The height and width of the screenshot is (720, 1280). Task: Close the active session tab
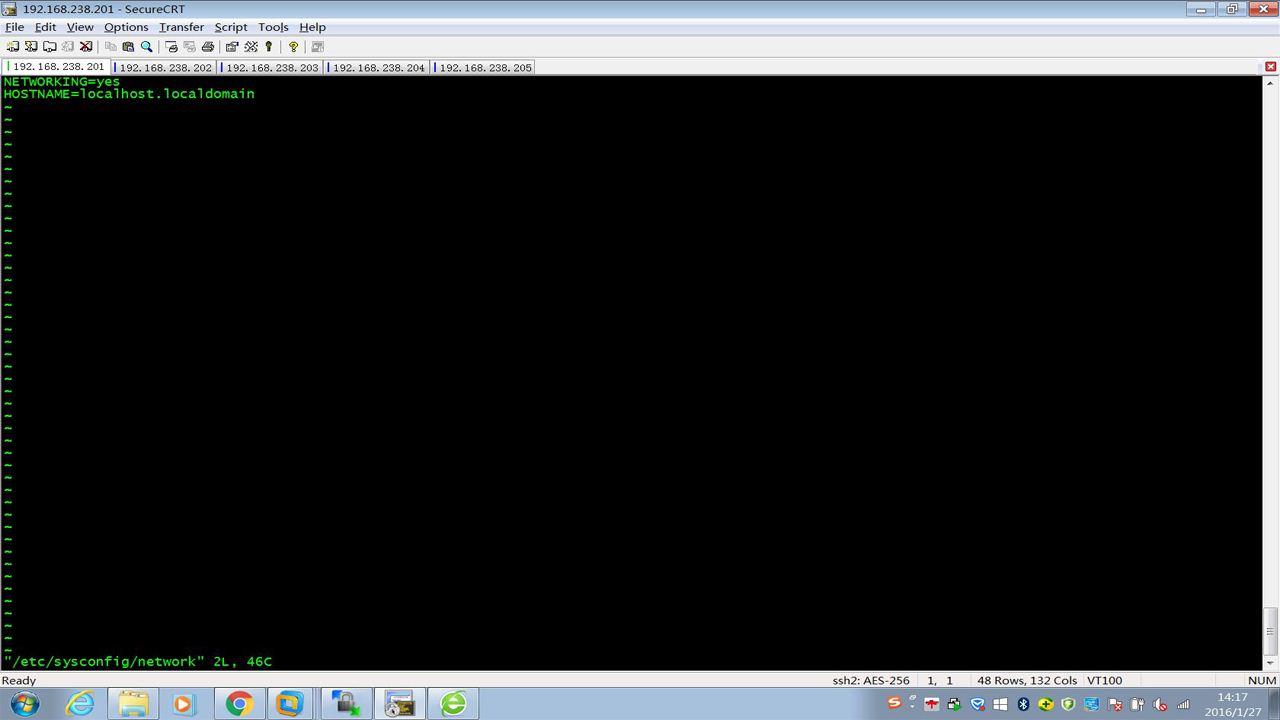pos(1270,67)
